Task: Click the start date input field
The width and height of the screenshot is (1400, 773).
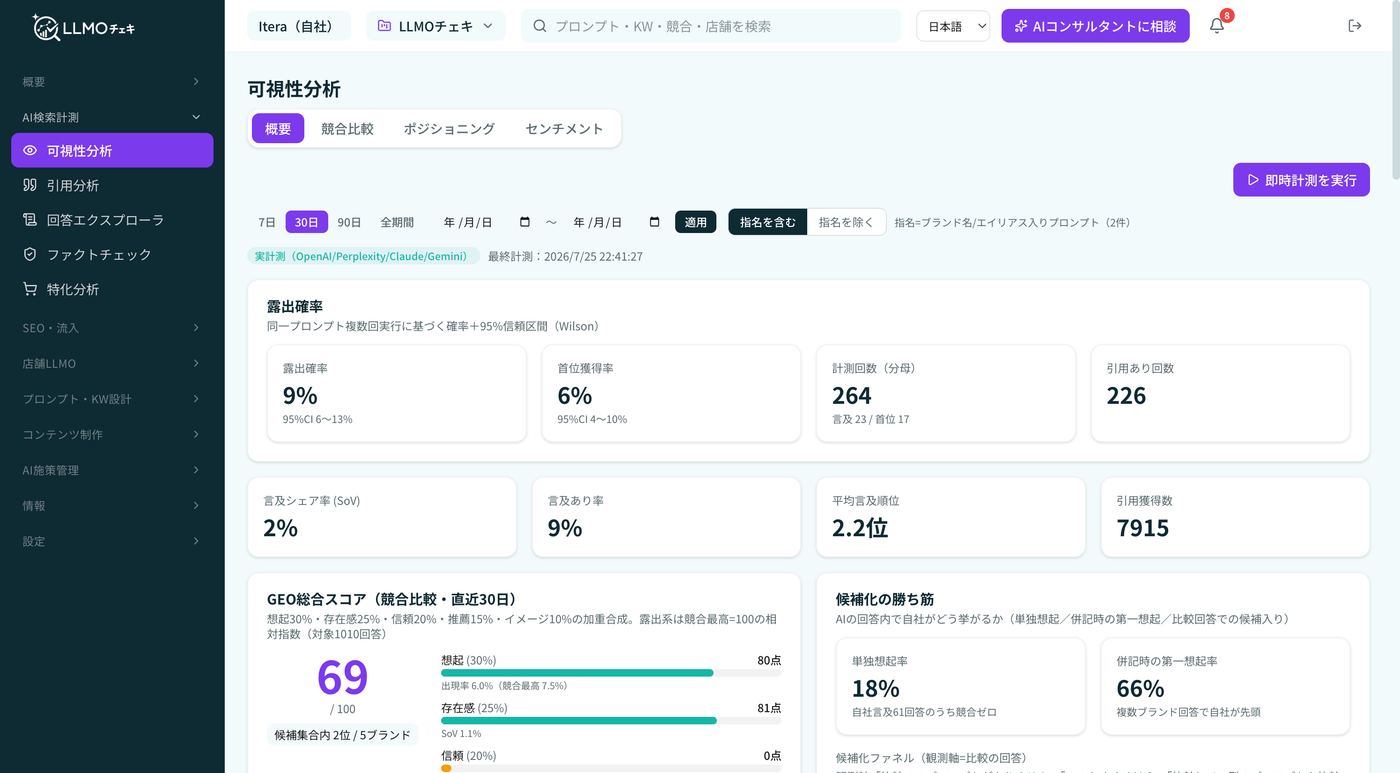Action: click(x=487, y=222)
